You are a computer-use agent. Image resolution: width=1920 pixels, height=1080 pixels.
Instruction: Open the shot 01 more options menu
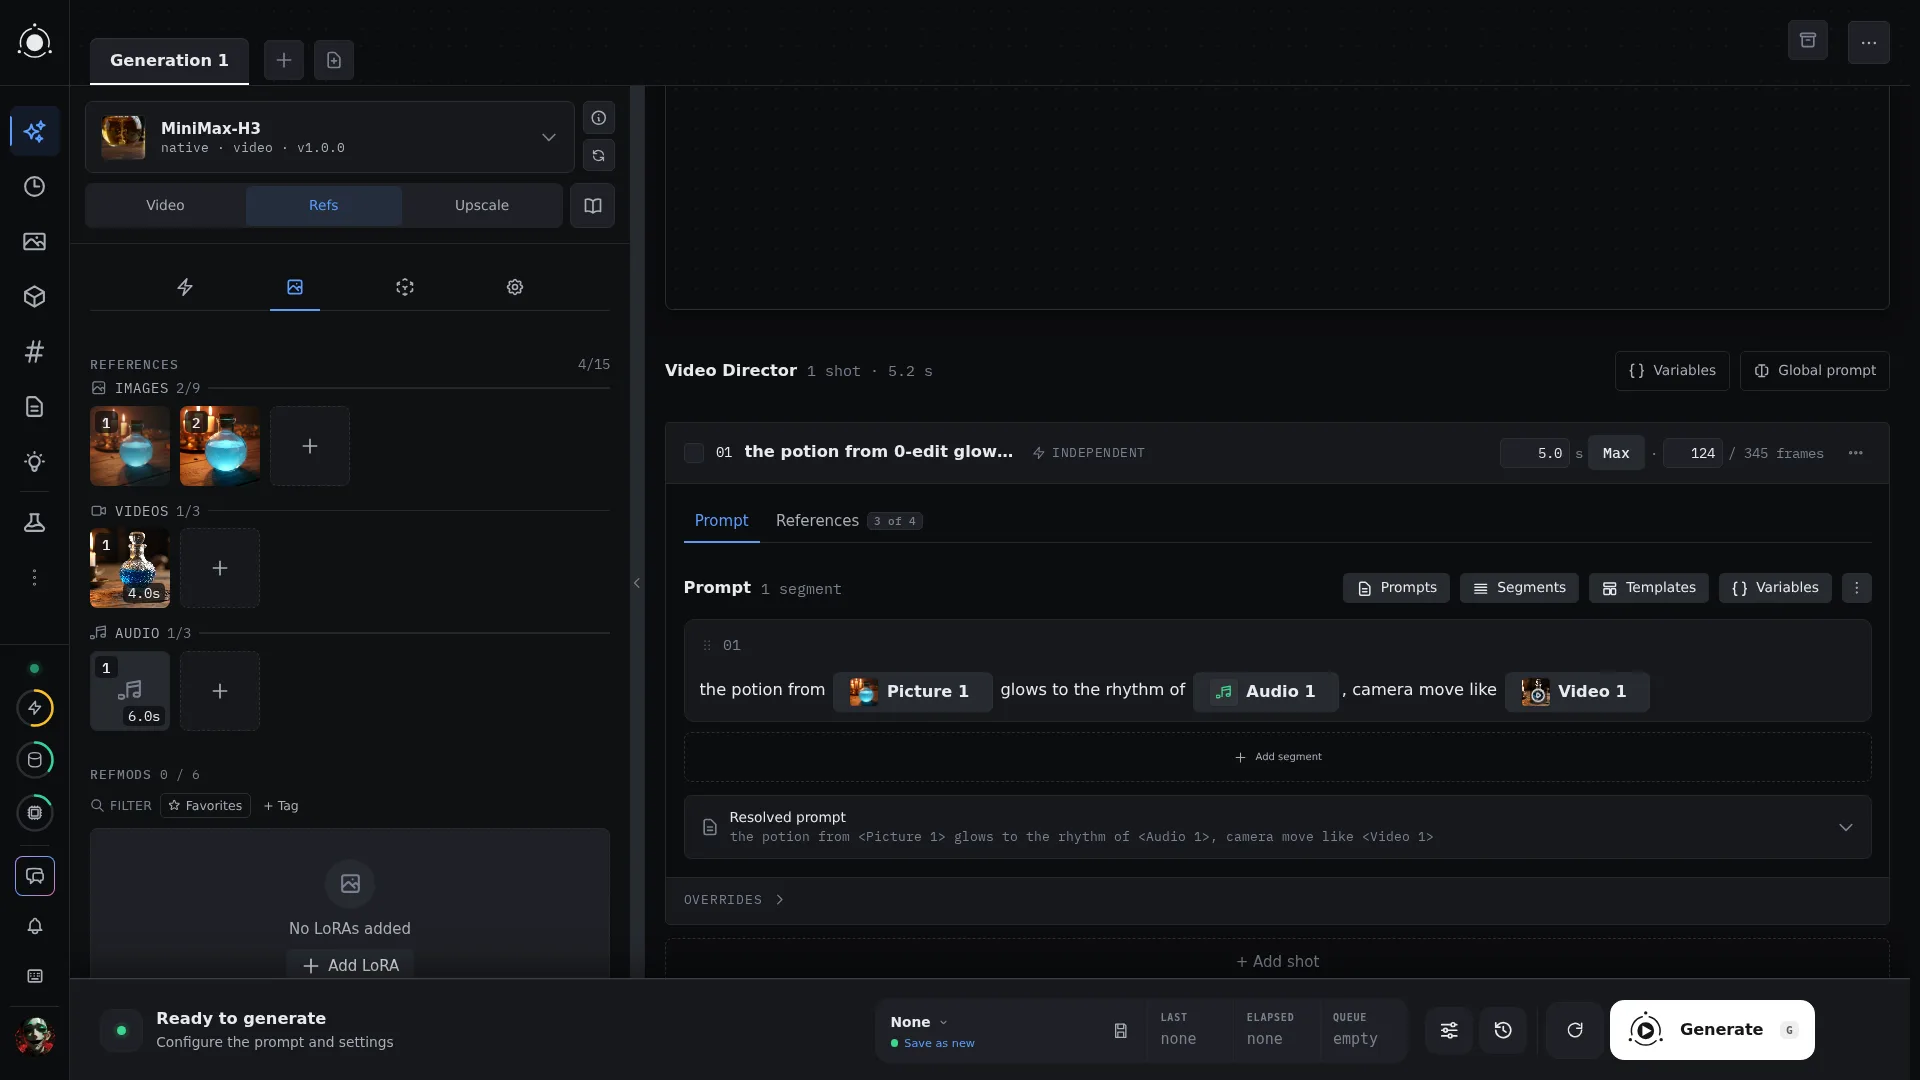(x=1855, y=453)
